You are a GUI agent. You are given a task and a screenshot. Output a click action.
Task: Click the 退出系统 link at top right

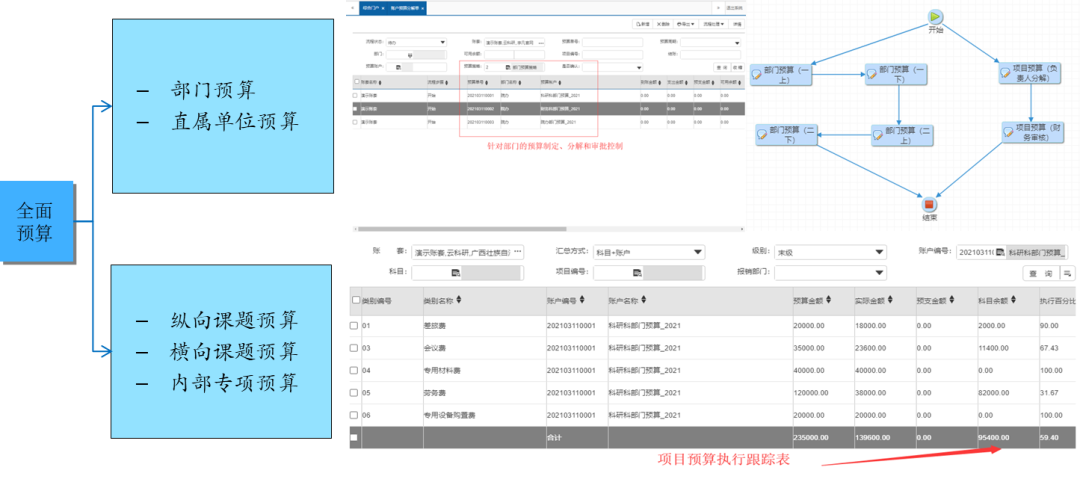click(x=734, y=8)
